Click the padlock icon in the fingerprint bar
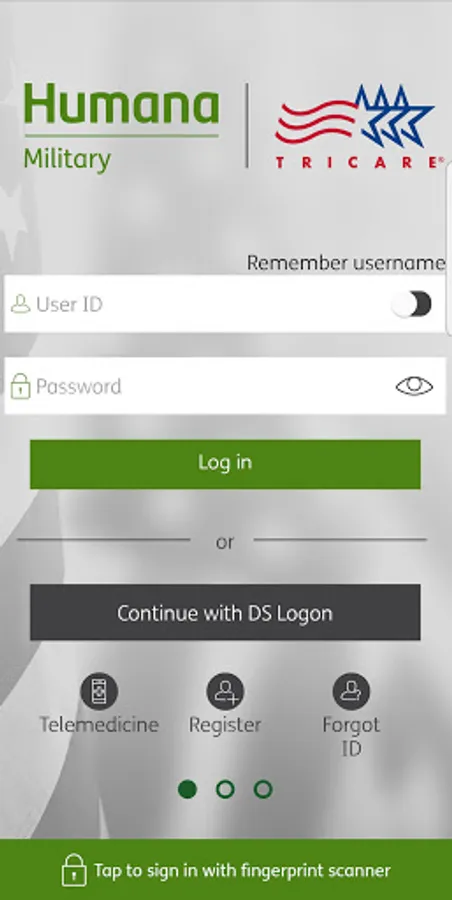The image size is (452, 900). click(74, 870)
